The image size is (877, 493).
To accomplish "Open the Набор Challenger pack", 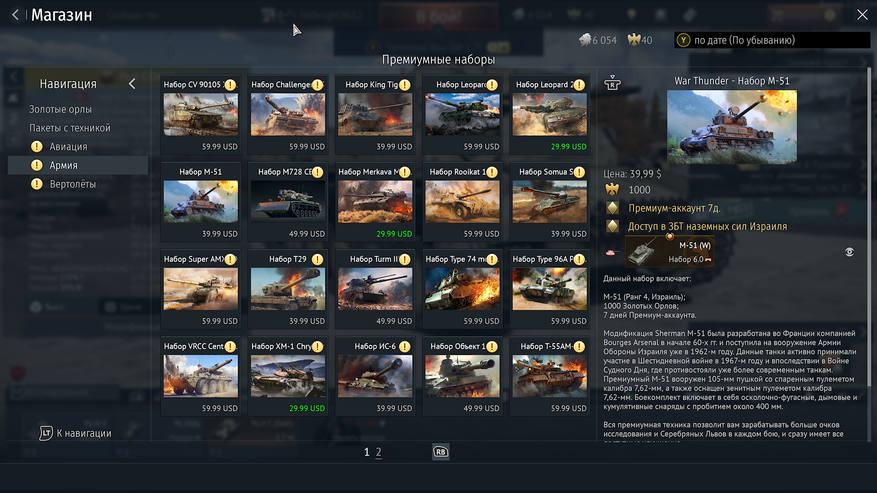I will 288,115.
